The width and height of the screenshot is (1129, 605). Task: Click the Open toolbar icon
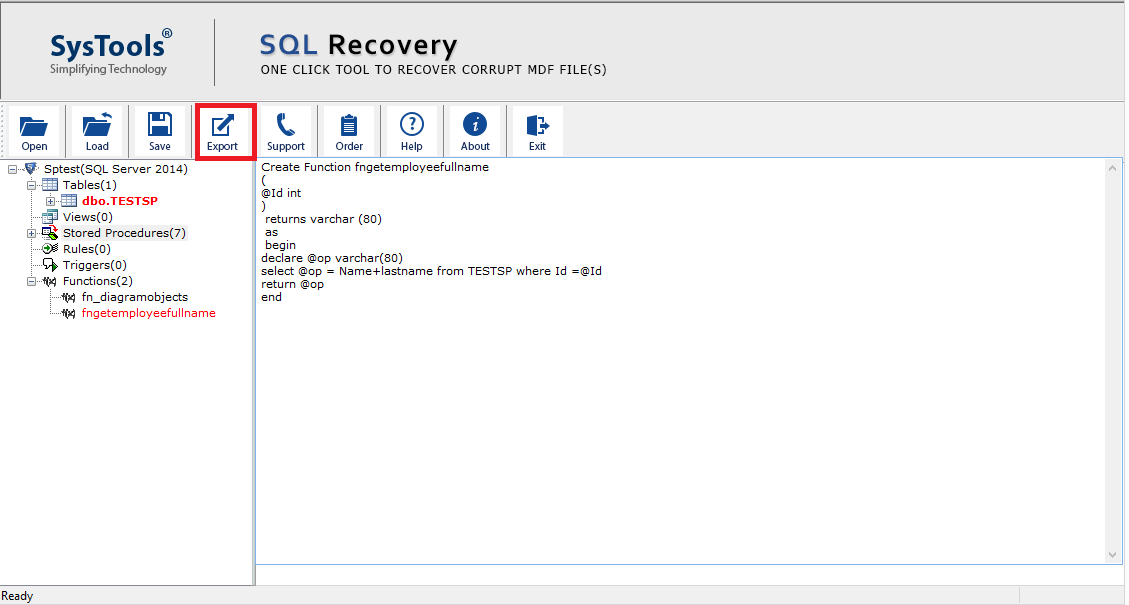point(34,131)
